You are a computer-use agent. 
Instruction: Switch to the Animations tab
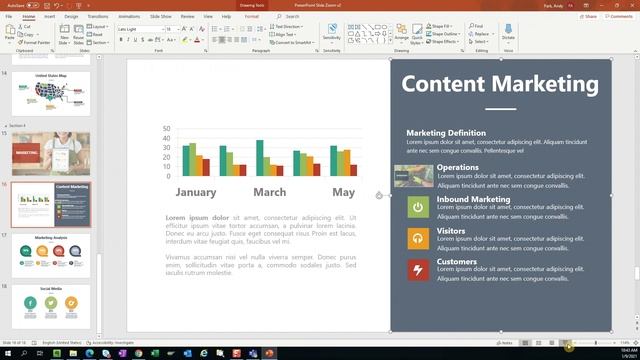[x=129, y=16]
